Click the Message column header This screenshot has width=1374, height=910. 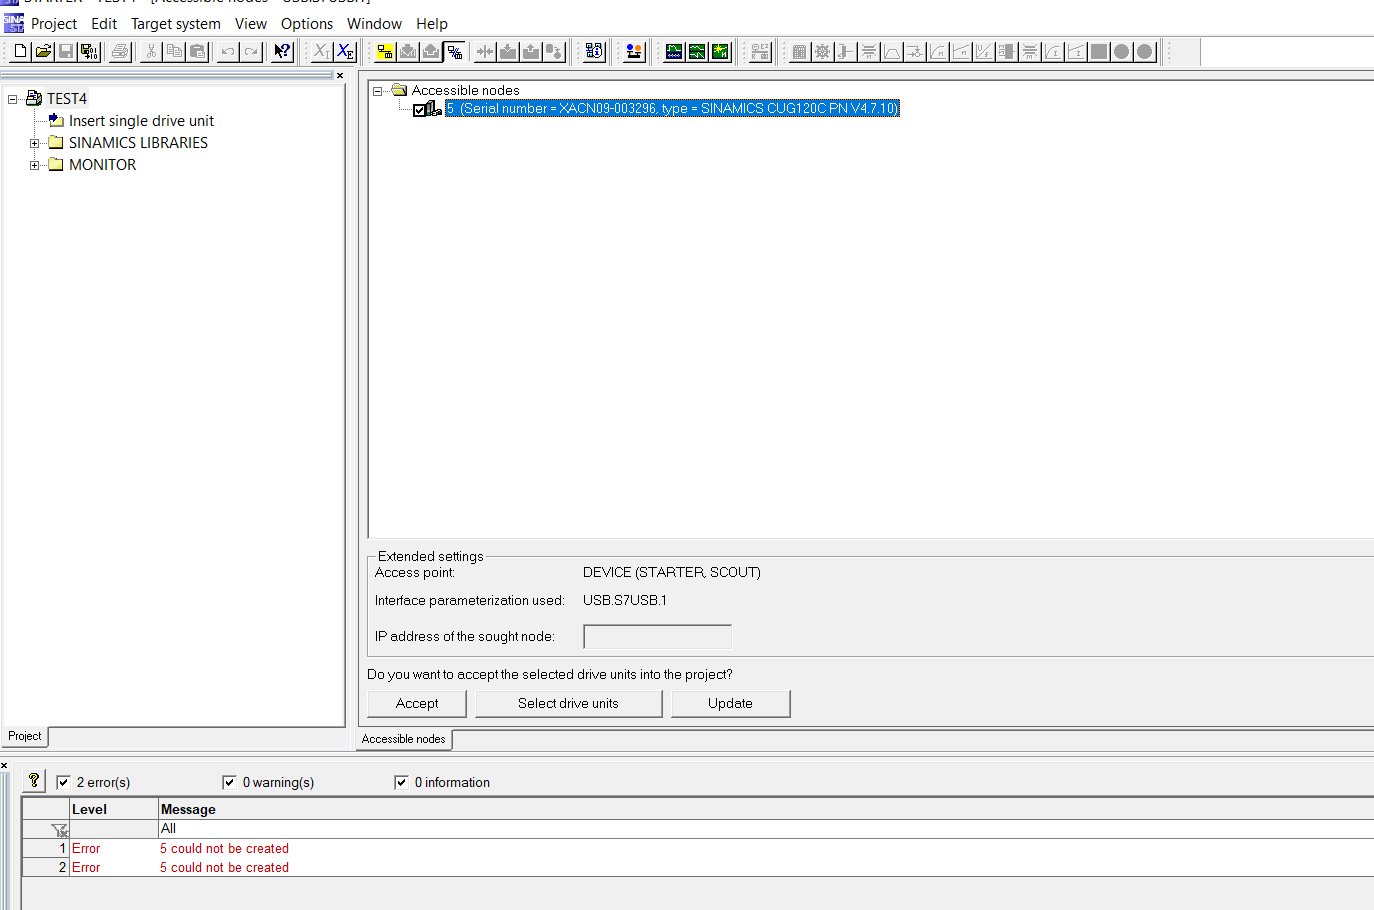point(766,809)
